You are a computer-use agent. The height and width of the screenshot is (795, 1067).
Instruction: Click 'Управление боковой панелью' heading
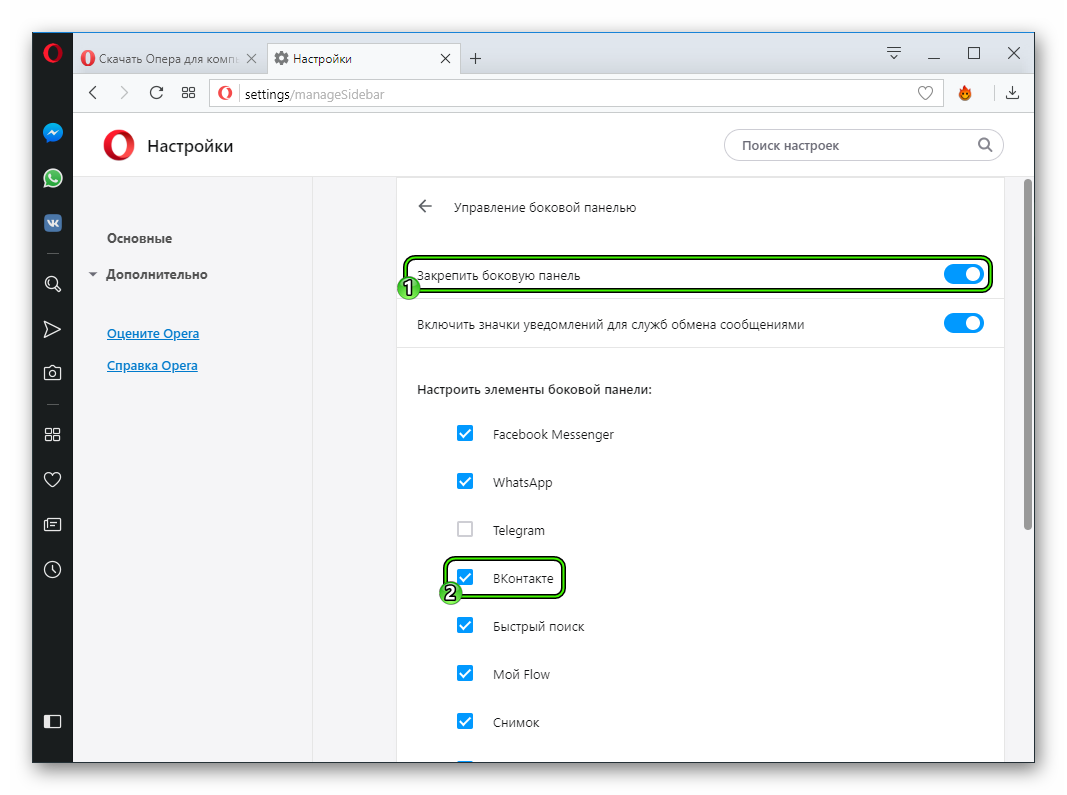click(x=545, y=208)
